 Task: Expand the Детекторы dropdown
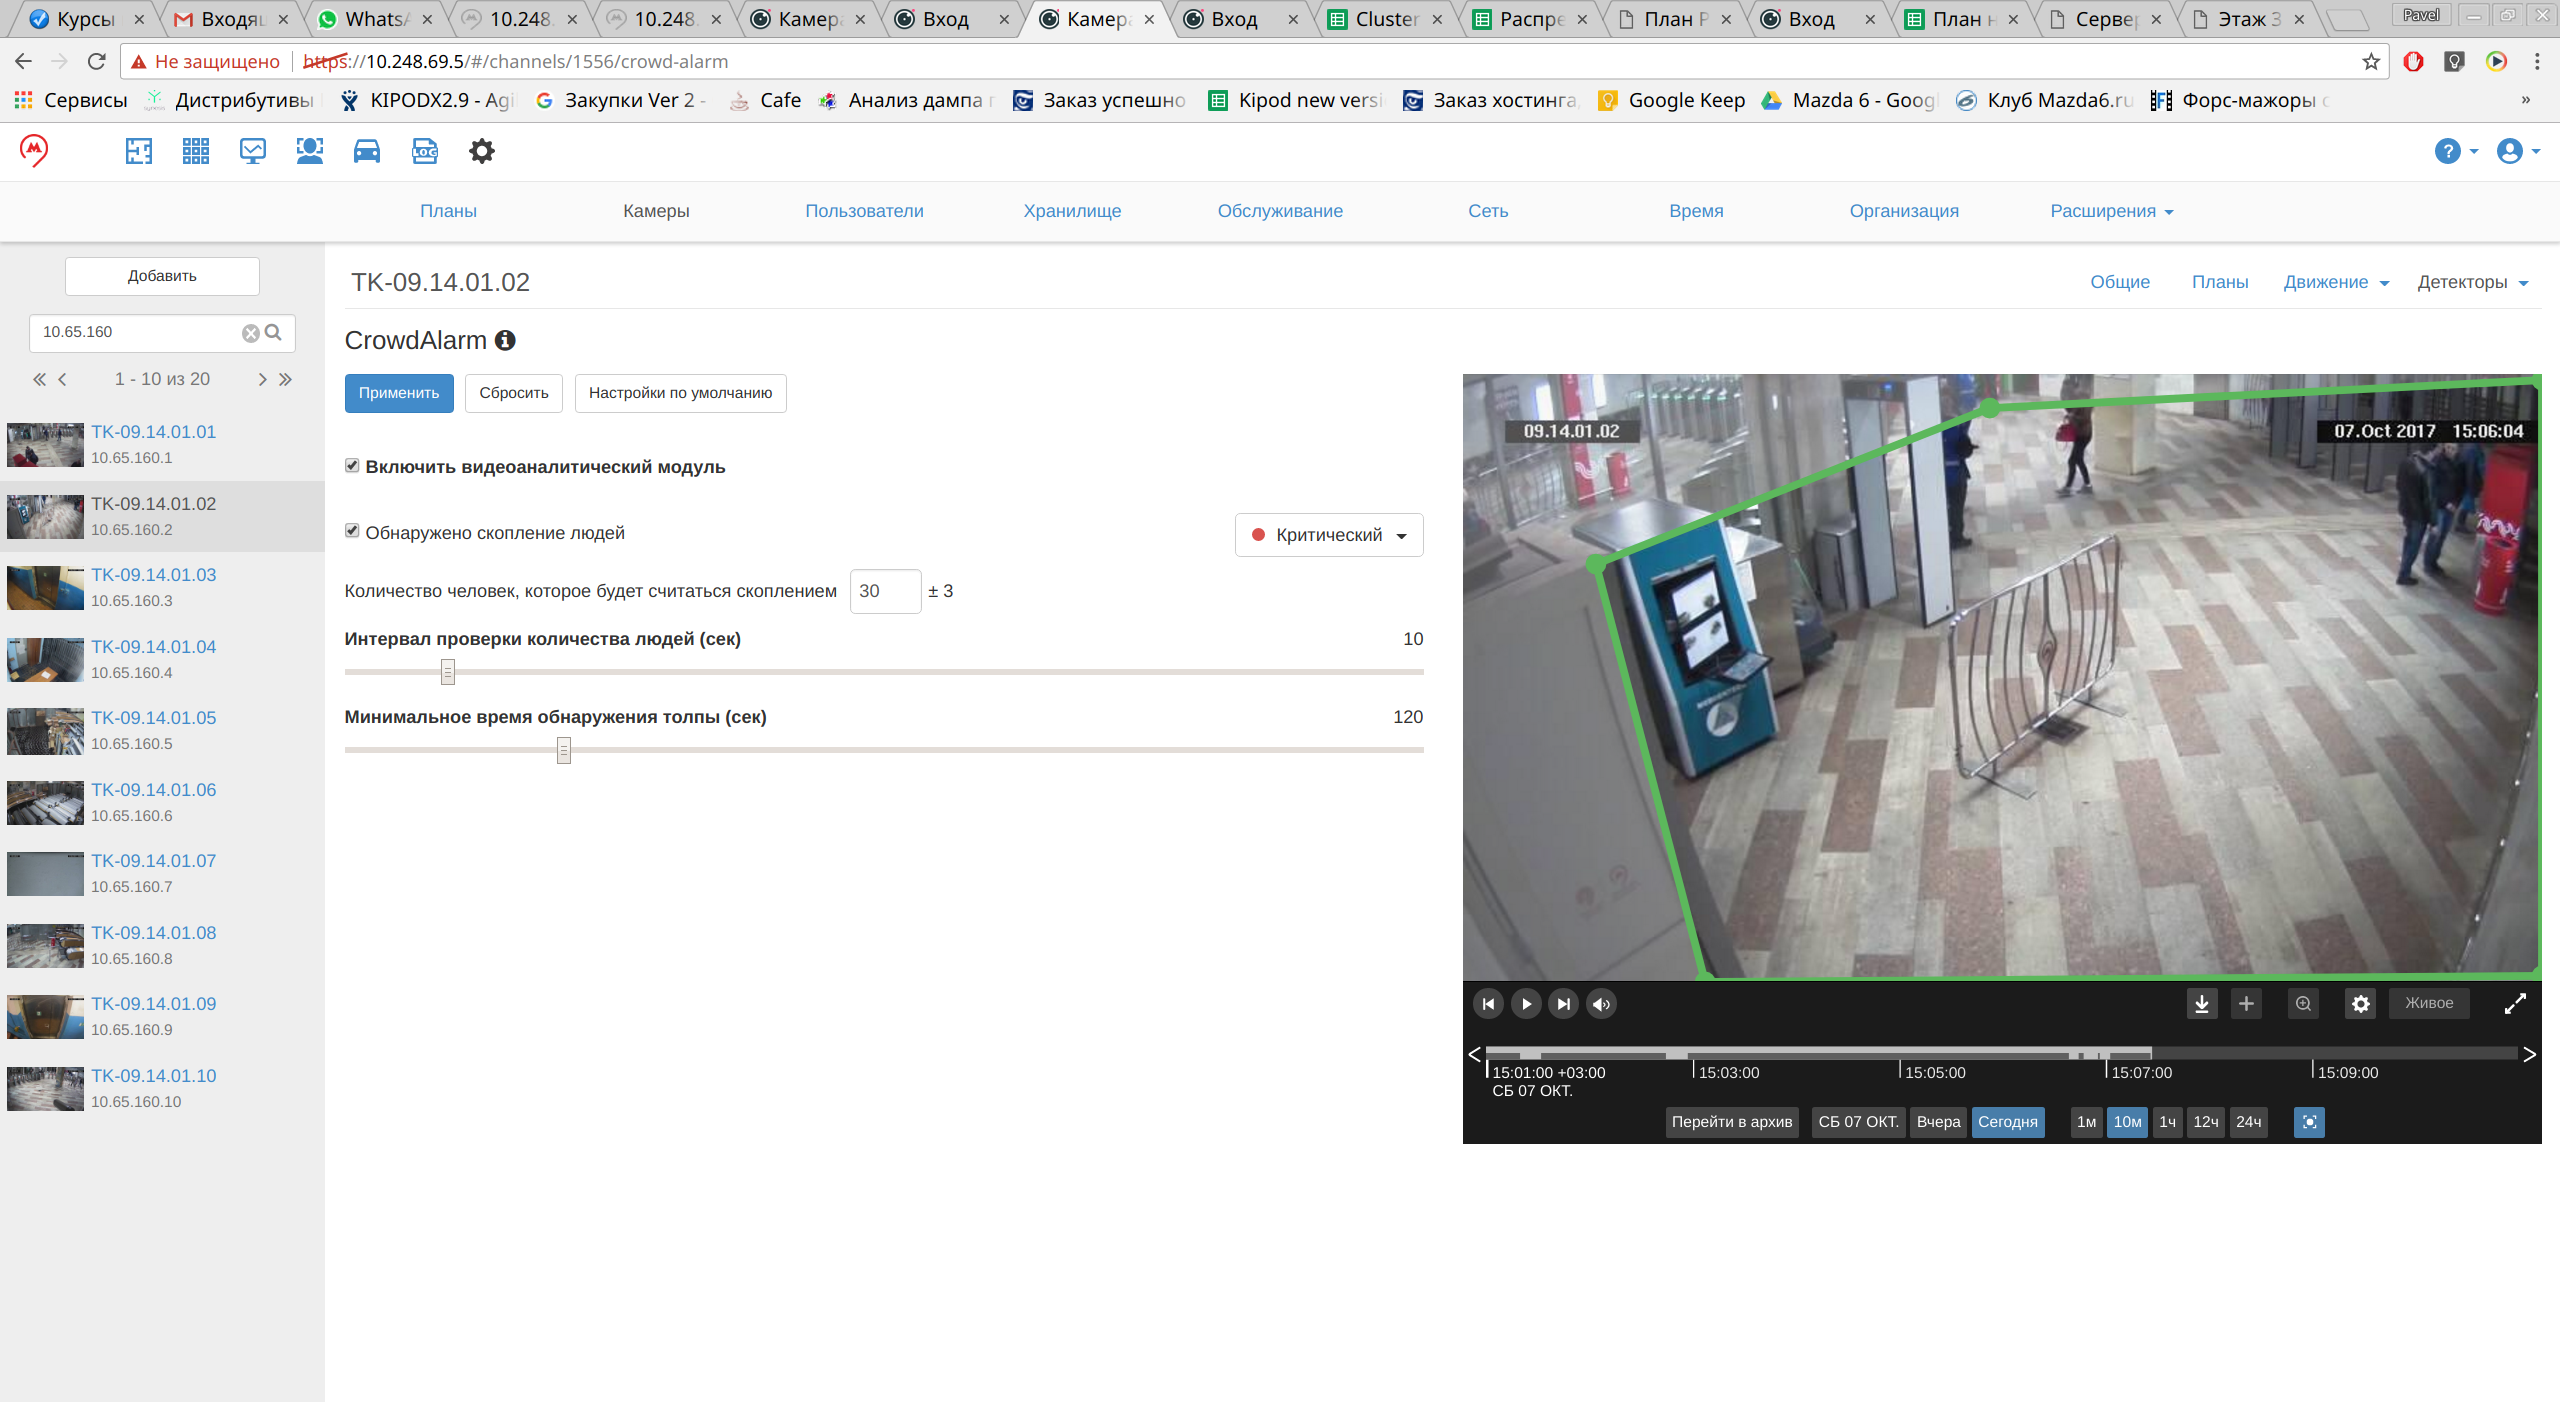pyautogui.click(x=2473, y=282)
